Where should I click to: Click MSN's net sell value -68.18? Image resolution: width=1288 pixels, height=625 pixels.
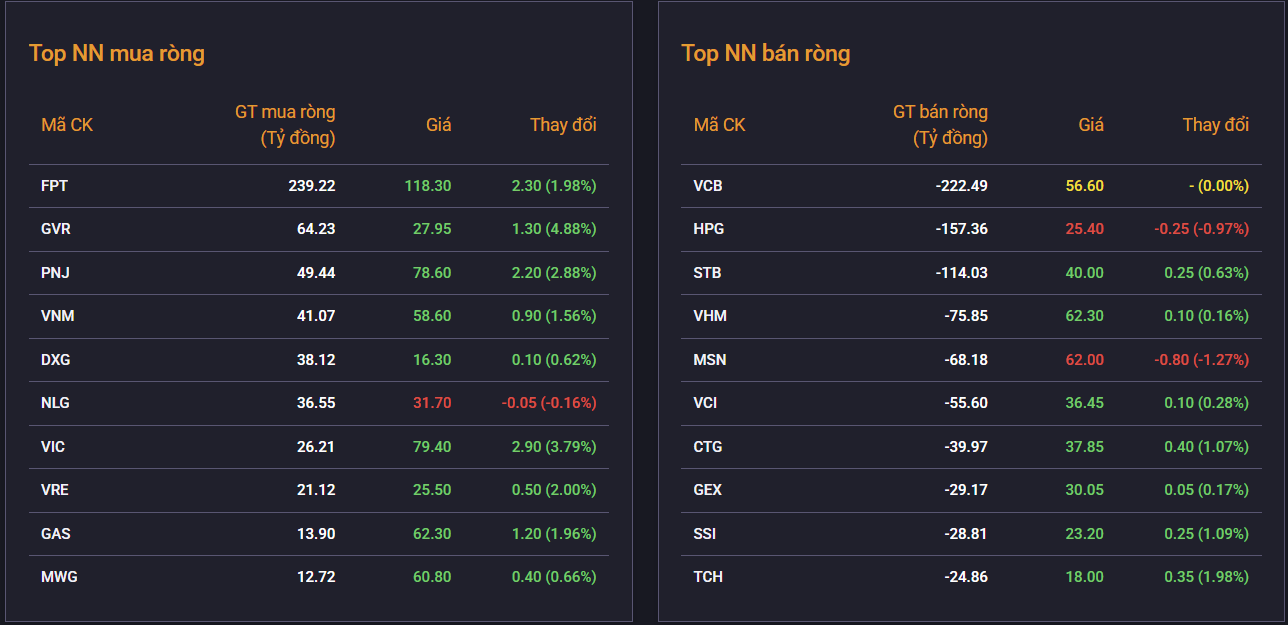965,360
